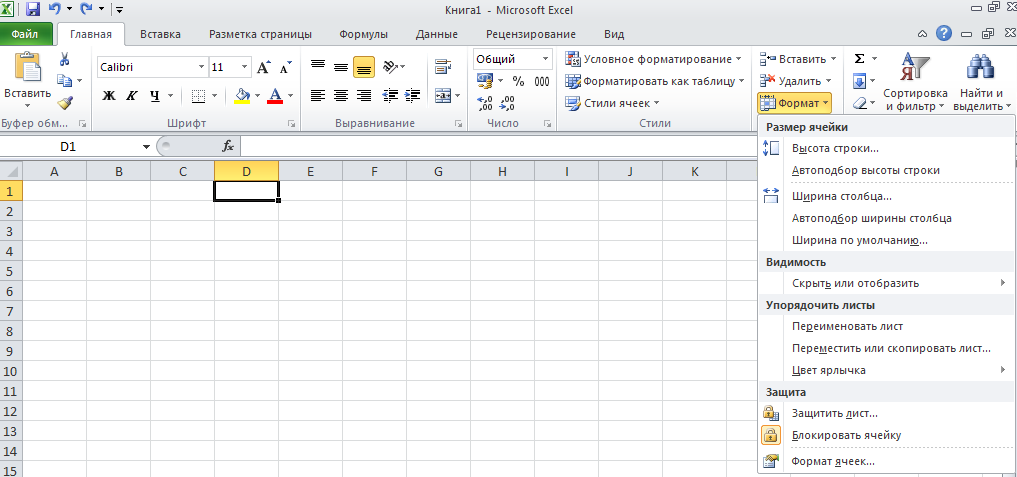Image resolution: width=1017 pixels, height=477 pixels.
Task: Click the Clear eraser icon
Action: tap(859, 103)
